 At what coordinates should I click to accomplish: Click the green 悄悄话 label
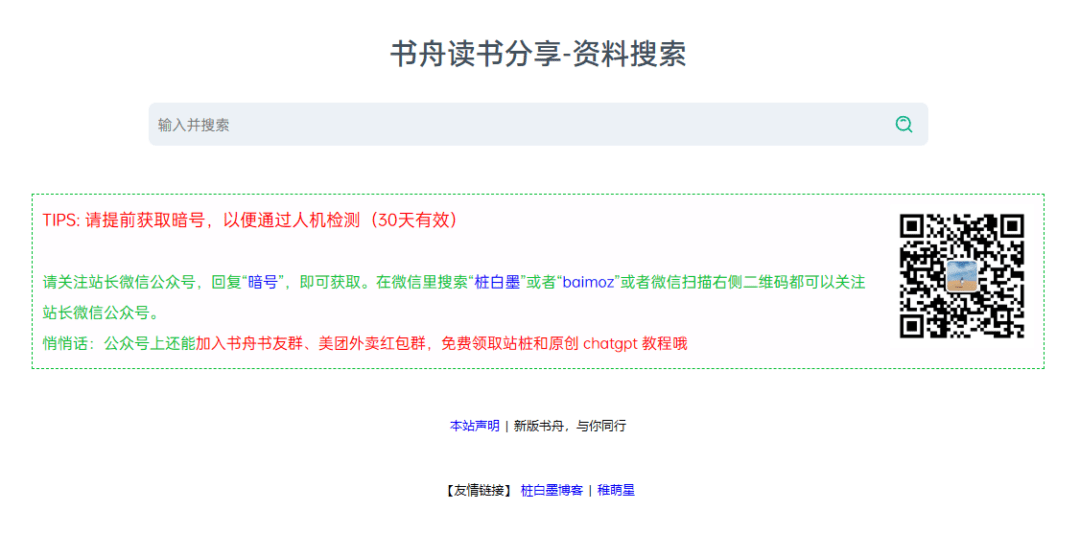pyautogui.click(x=68, y=344)
